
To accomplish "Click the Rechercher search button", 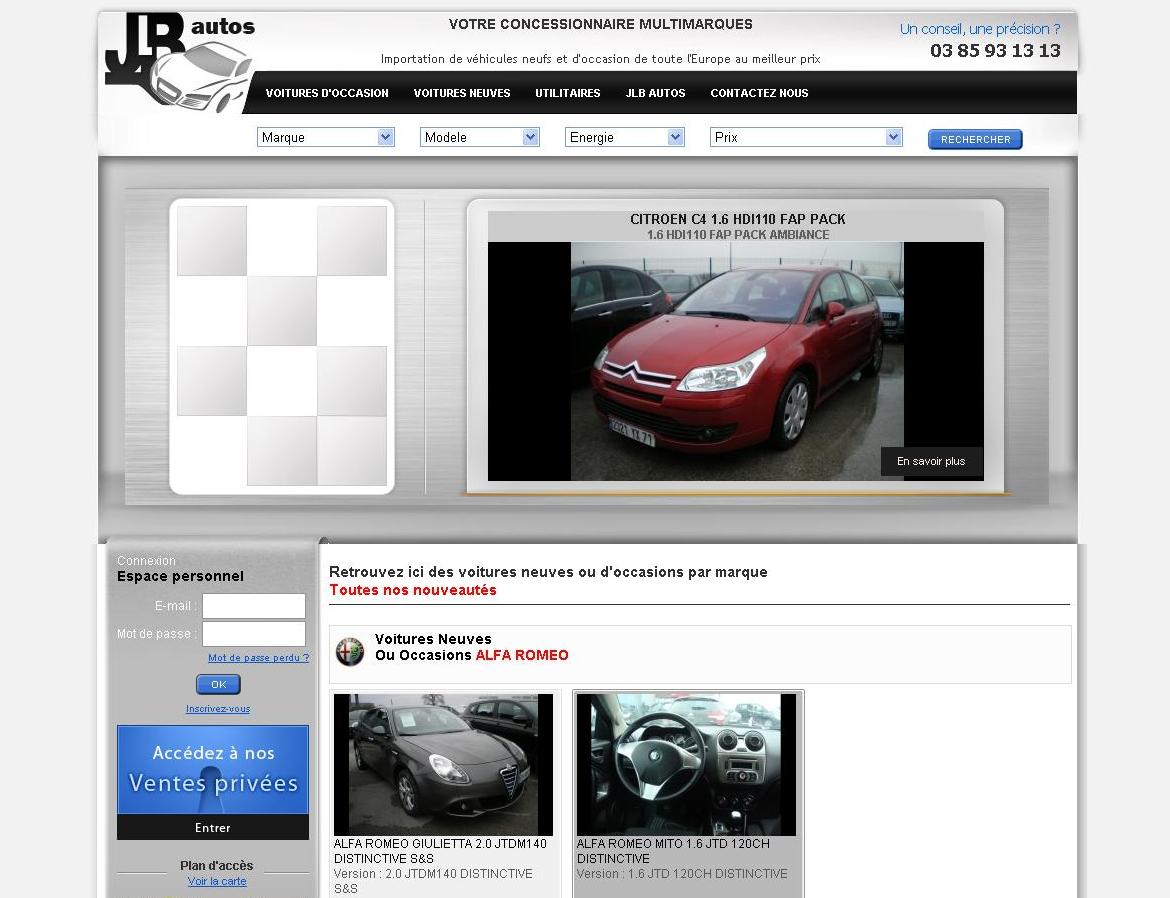I will click(975, 140).
